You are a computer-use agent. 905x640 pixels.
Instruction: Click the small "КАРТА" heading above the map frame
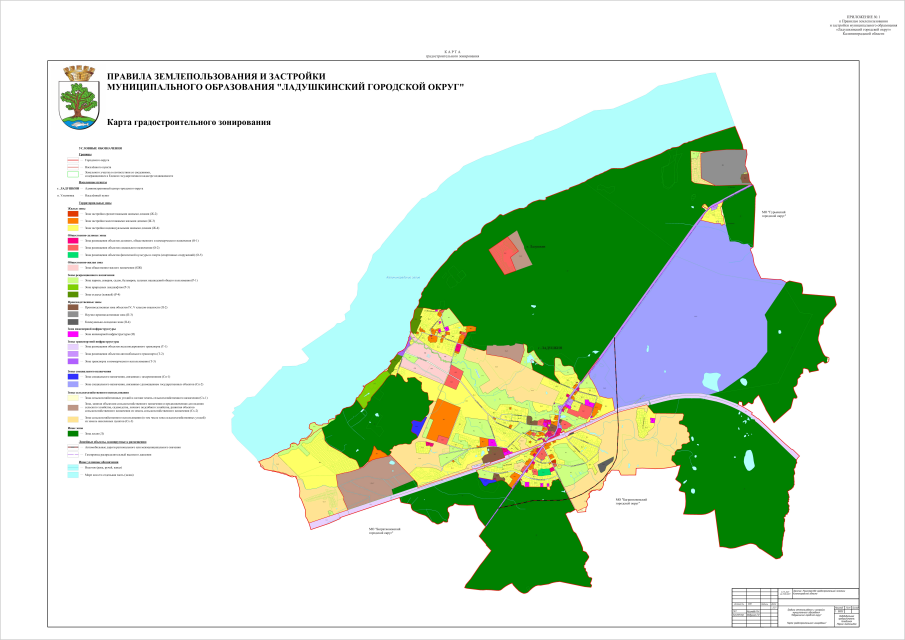452,51
